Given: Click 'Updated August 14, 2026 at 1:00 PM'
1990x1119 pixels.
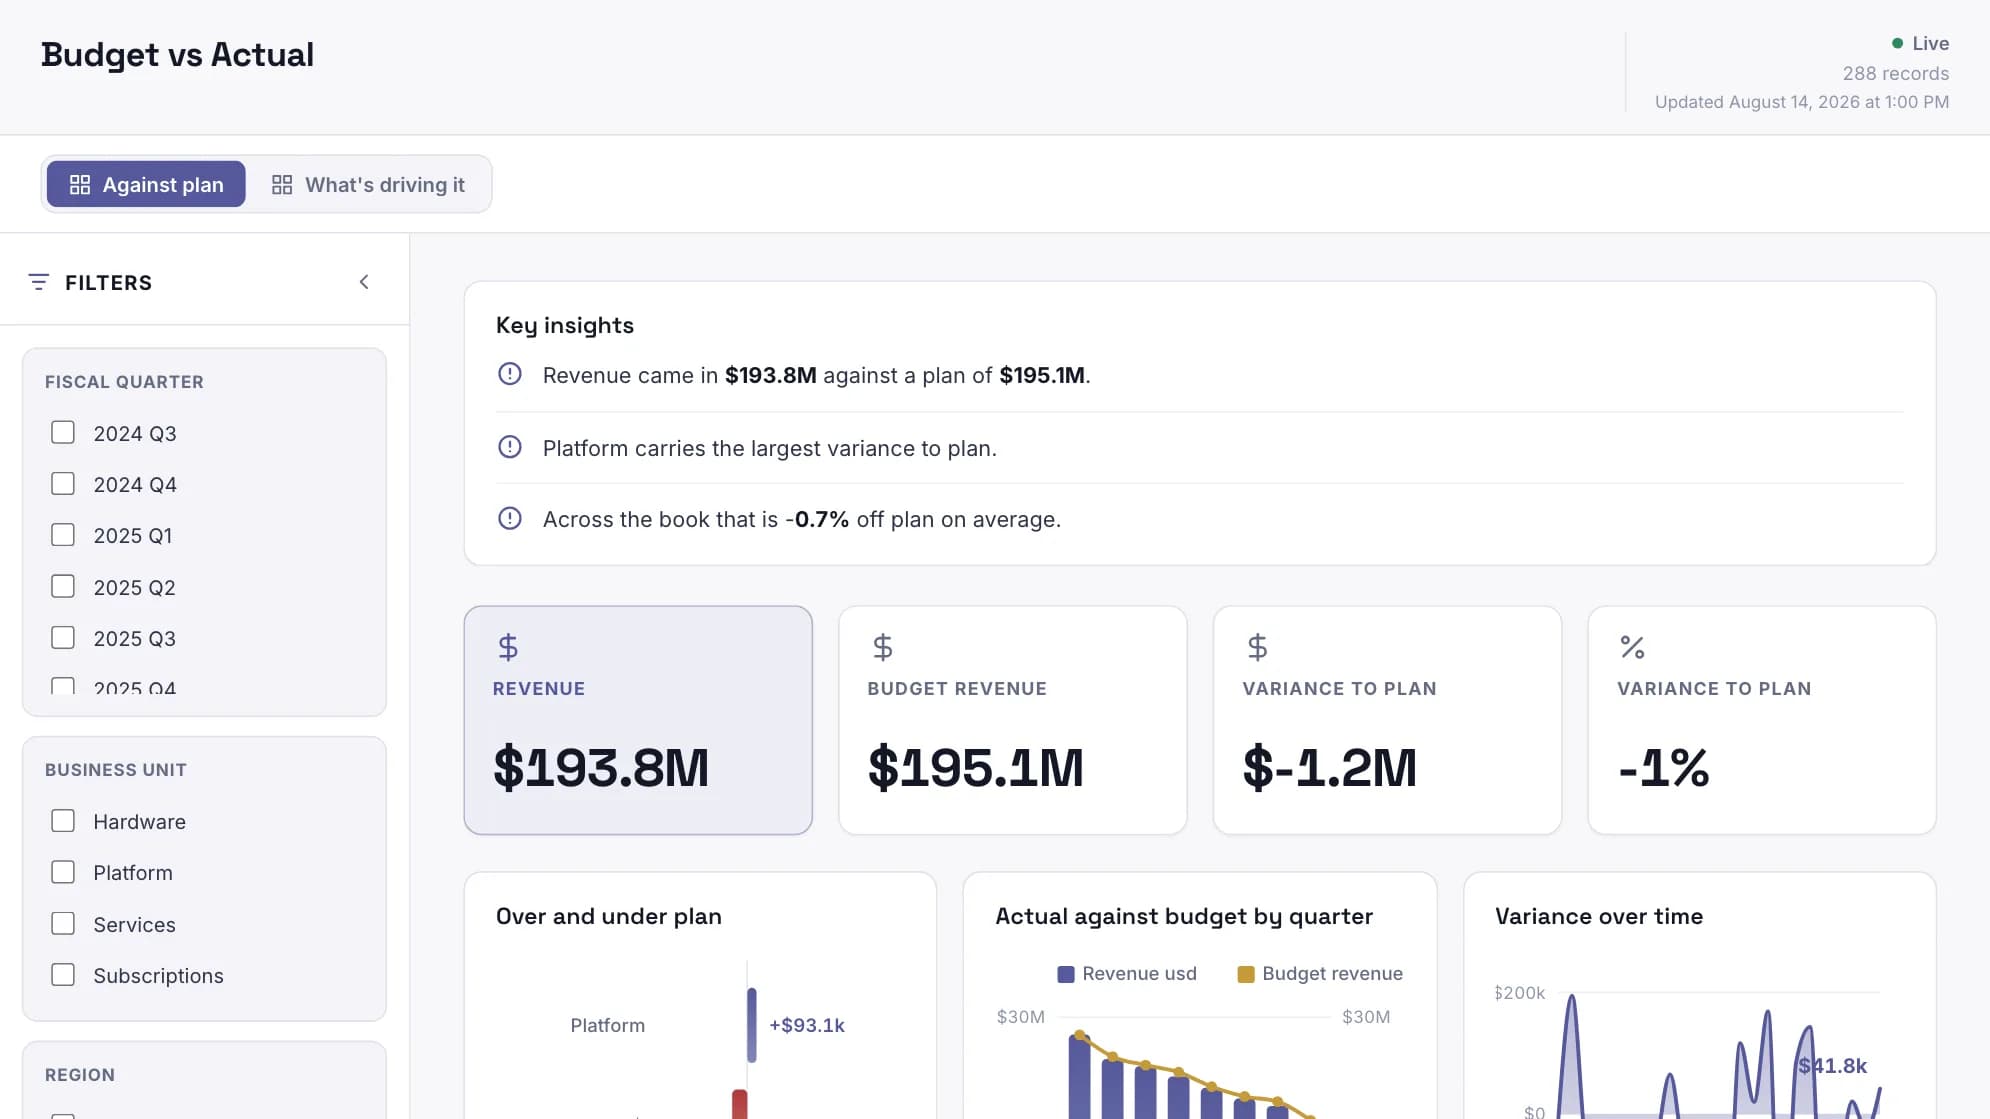Looking at the screenshot, I should (x=1802, y=102).
